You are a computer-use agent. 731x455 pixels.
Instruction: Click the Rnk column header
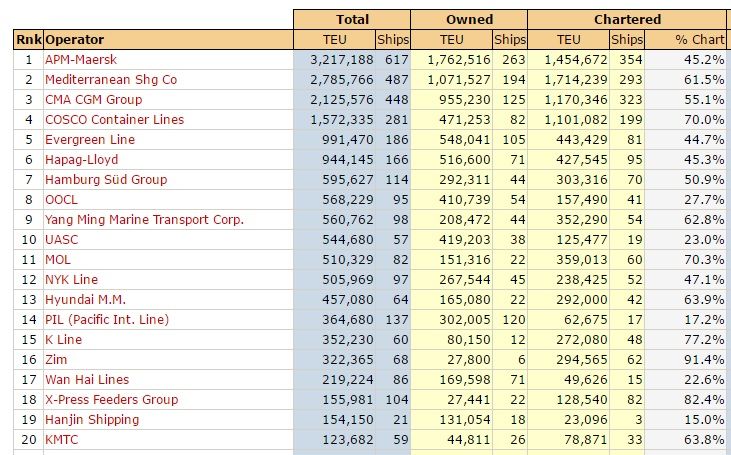click(x=27, y=40)
